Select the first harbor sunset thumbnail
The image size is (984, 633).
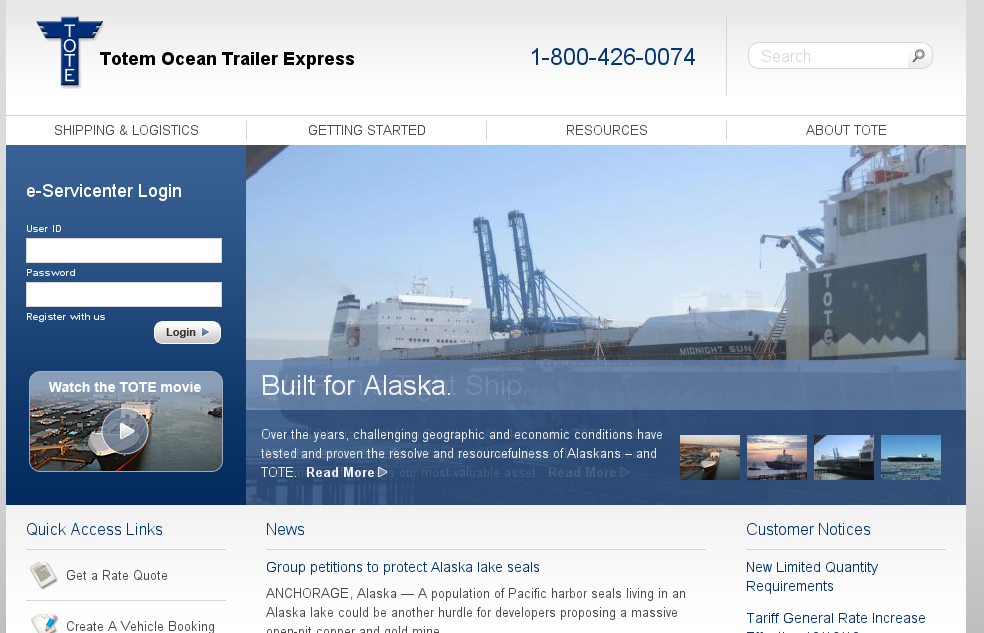point(710,457)
